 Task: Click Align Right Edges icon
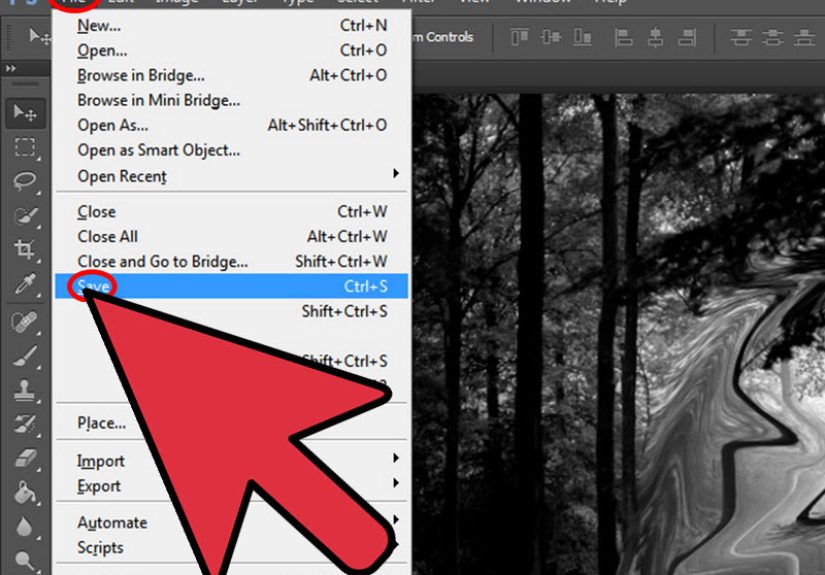coord(687,37)
